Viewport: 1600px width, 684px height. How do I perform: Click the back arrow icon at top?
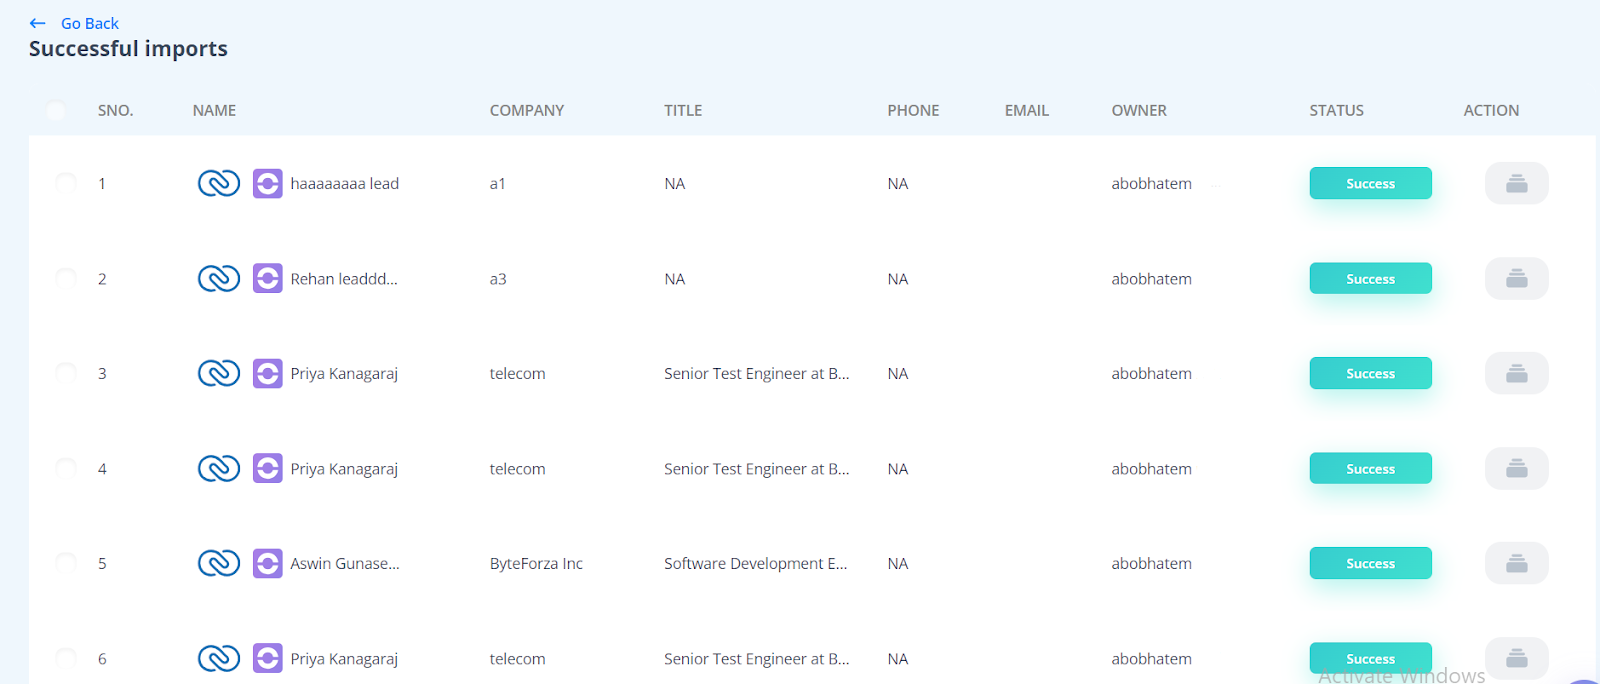pos(38,23)
